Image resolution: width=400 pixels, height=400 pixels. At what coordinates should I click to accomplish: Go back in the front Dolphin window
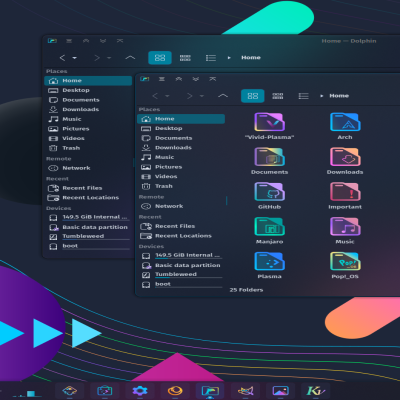(x=155, y=96)
